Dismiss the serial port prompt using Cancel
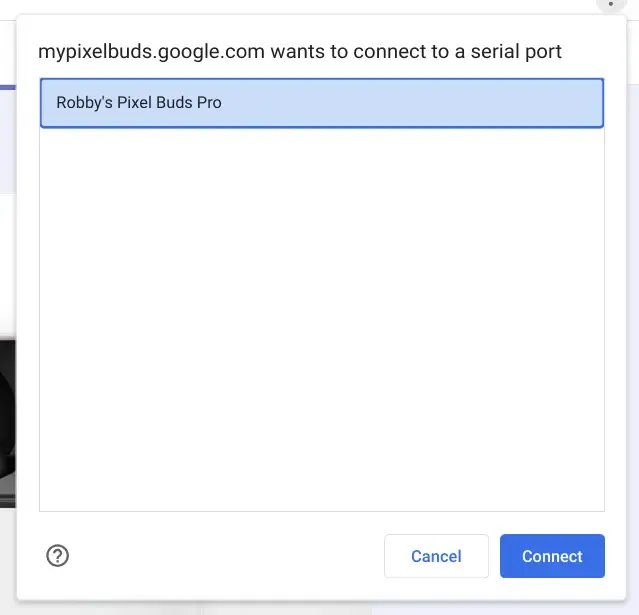 (436, 556)
